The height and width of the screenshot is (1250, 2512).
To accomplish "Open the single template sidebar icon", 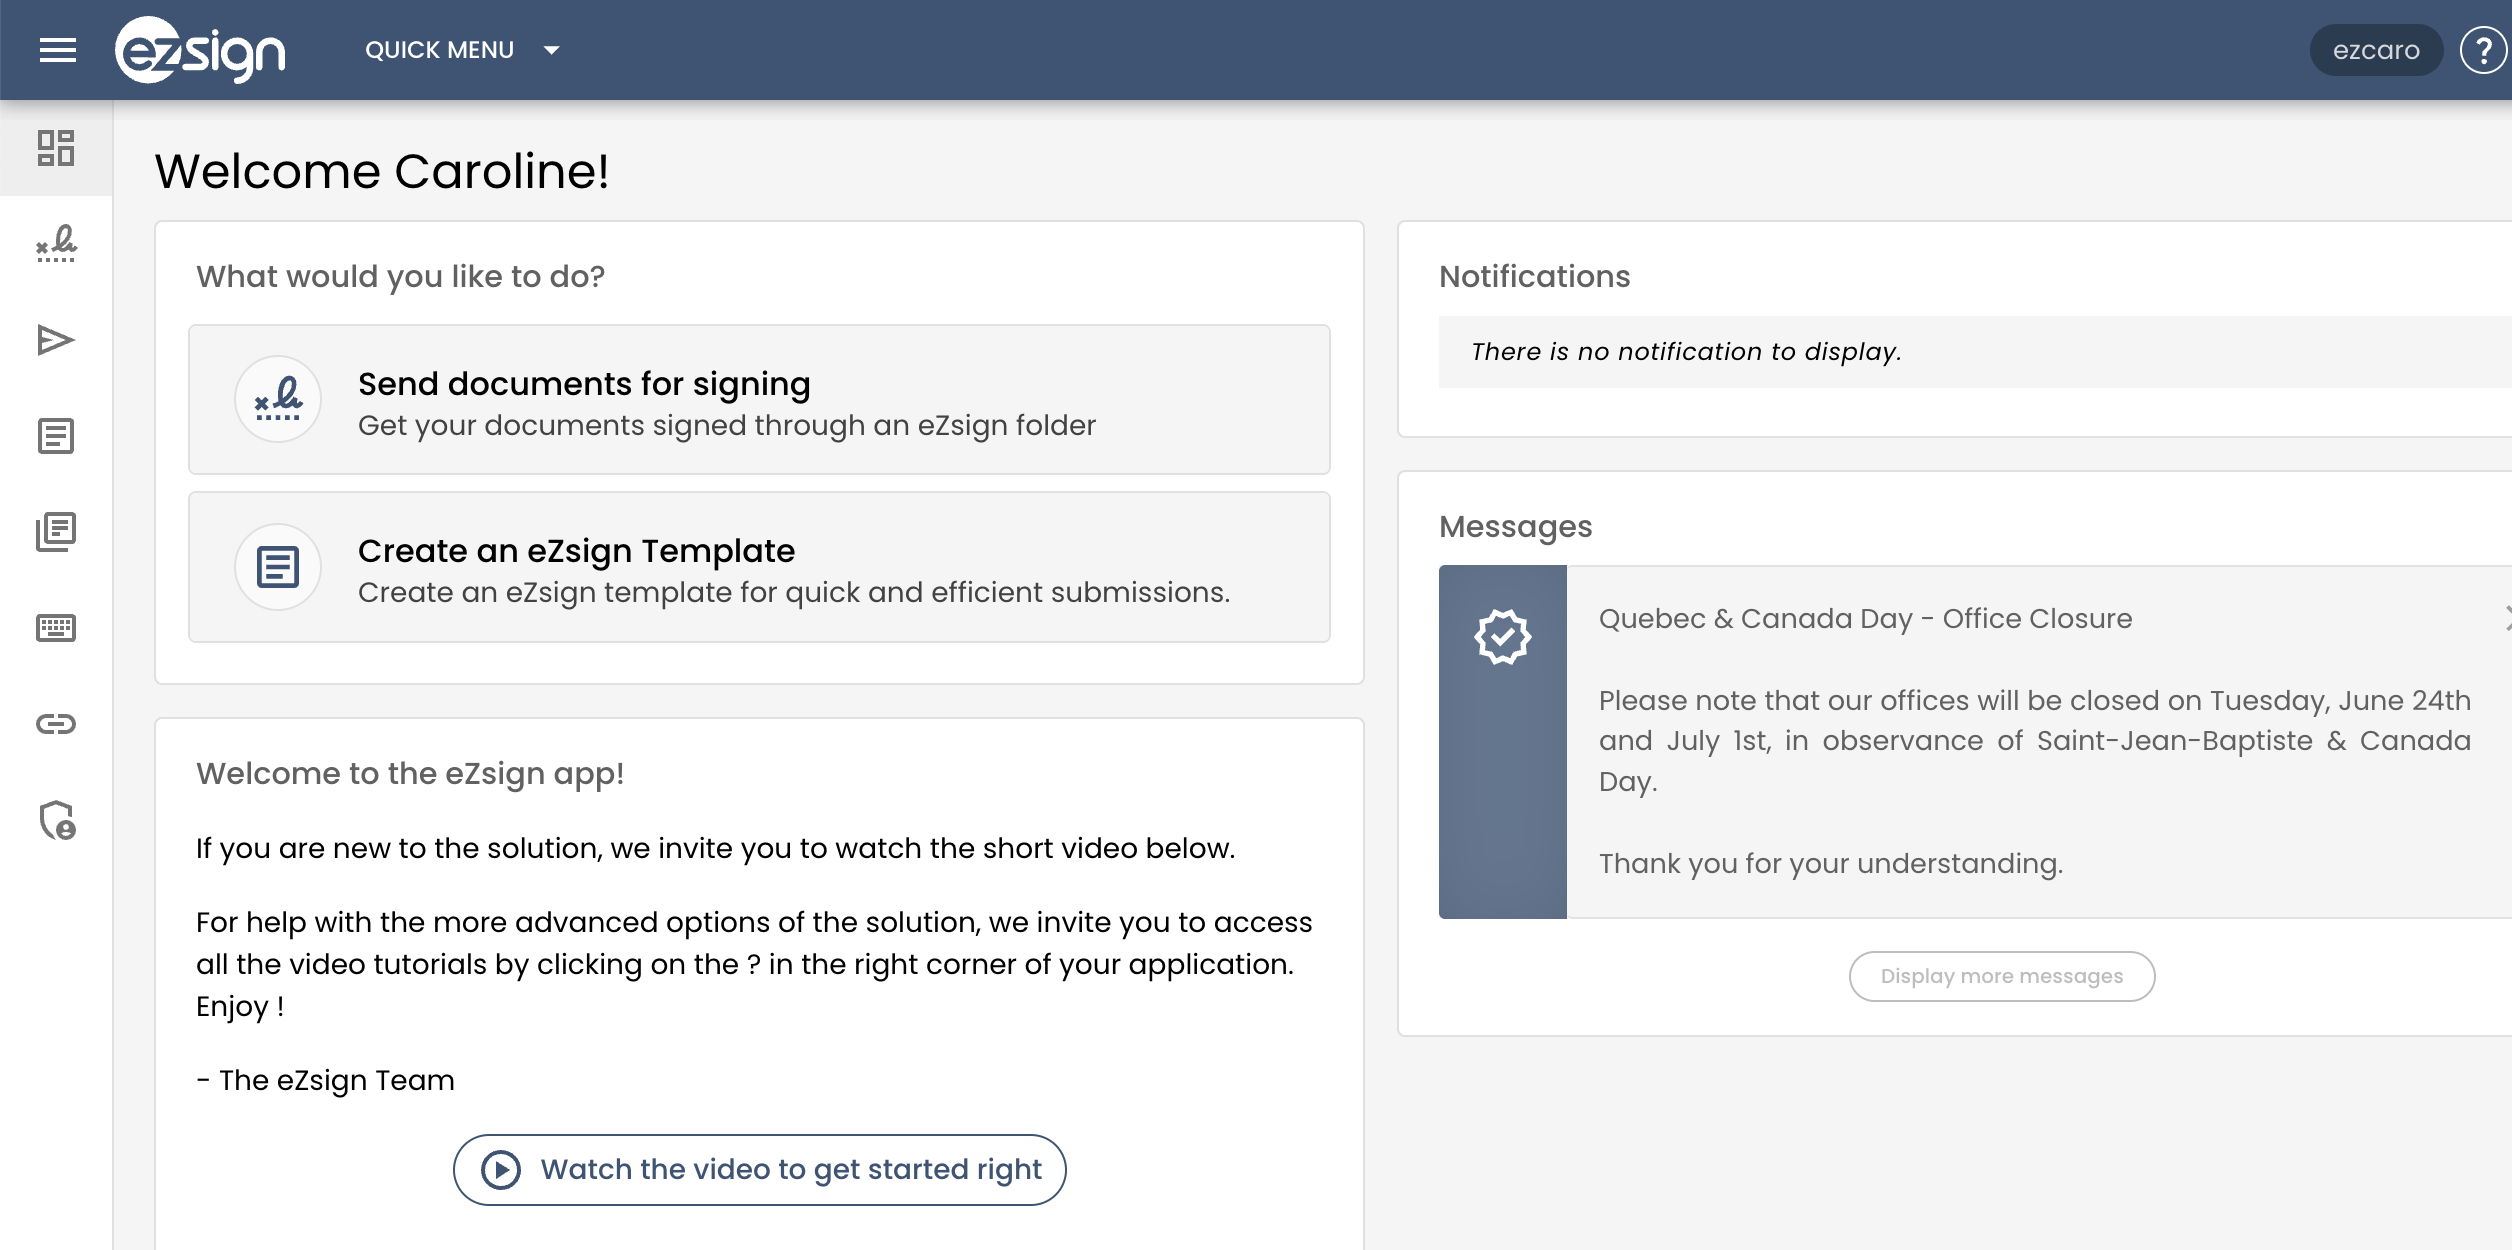I will pyautogui.click(x=56, y=436).
